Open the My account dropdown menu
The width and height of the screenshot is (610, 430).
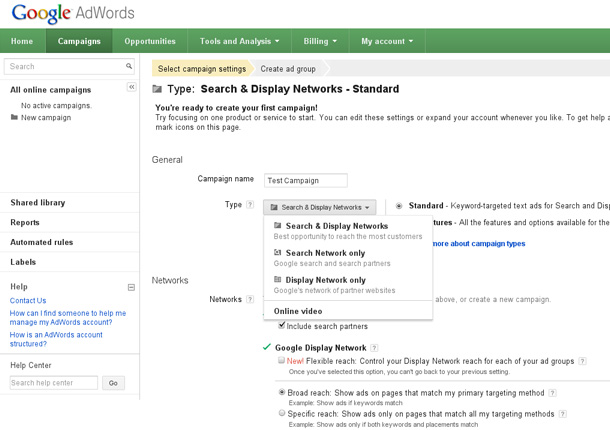(387, 41)
